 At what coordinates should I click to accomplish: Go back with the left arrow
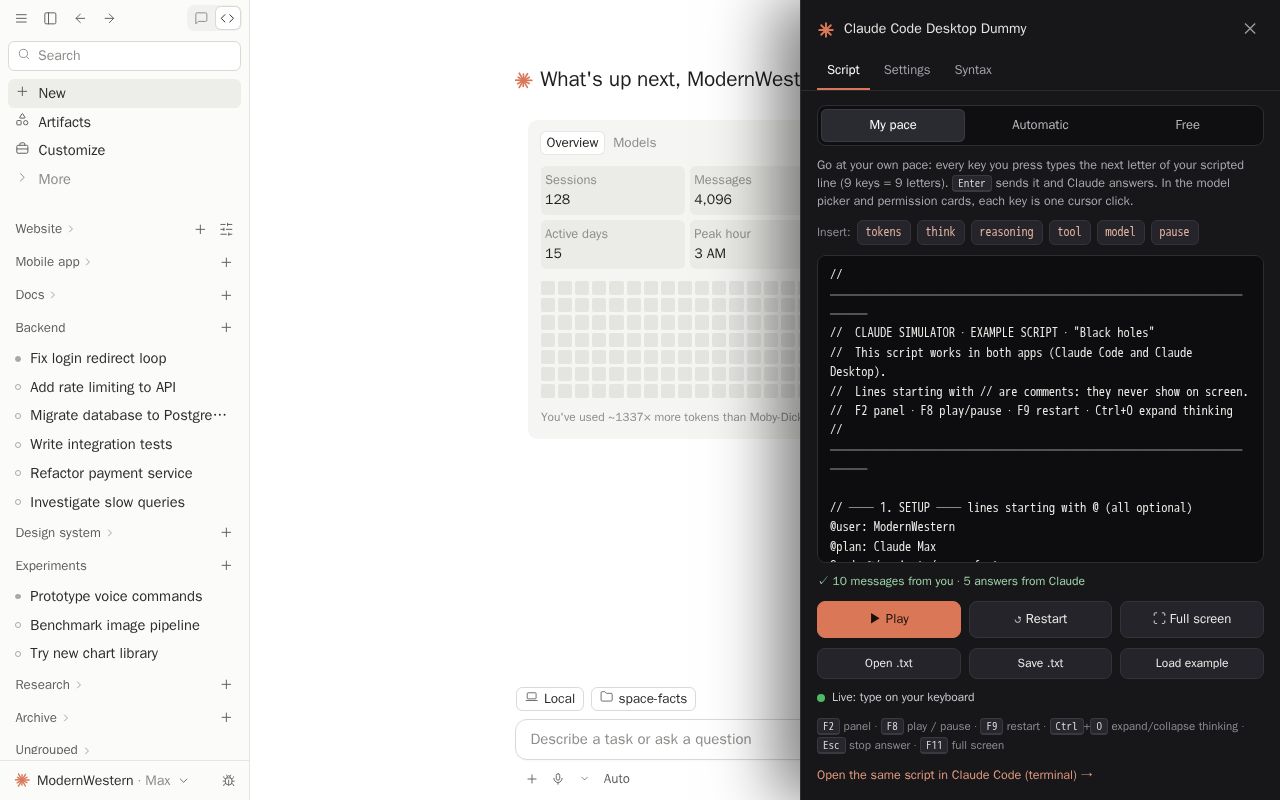point(80,18)
